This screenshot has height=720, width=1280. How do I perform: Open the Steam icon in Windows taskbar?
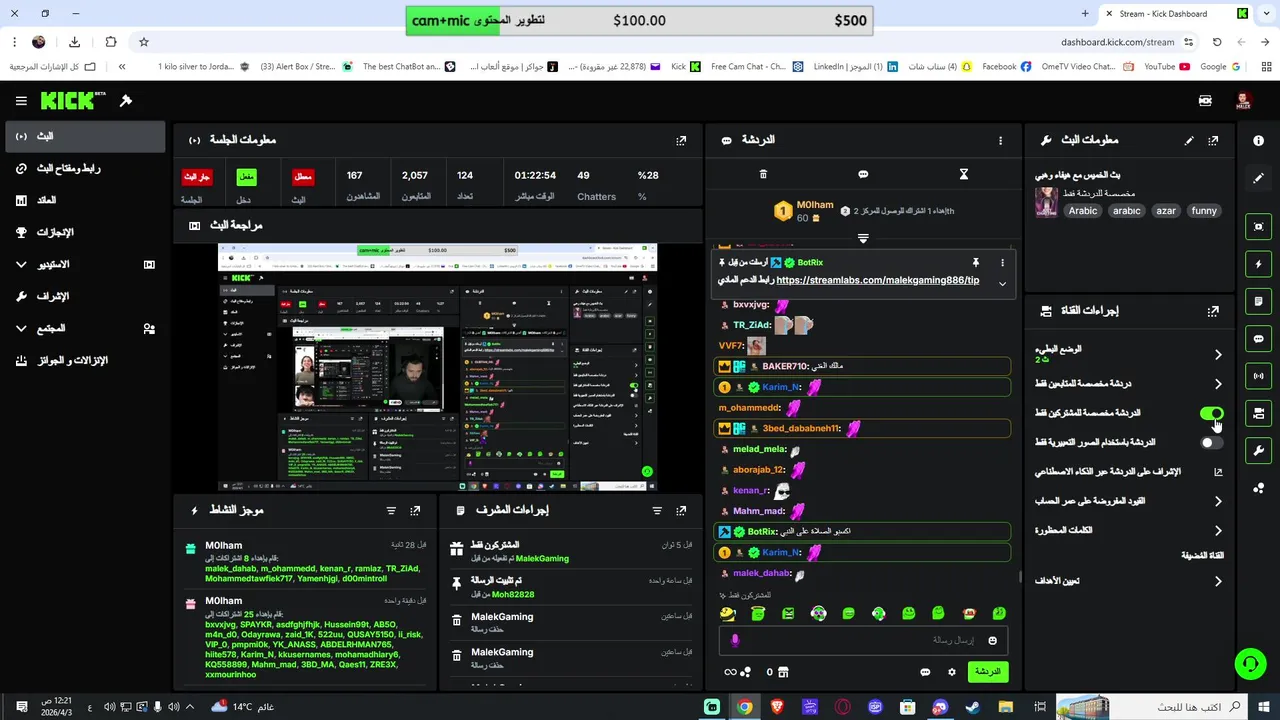[x=972, y=707]
